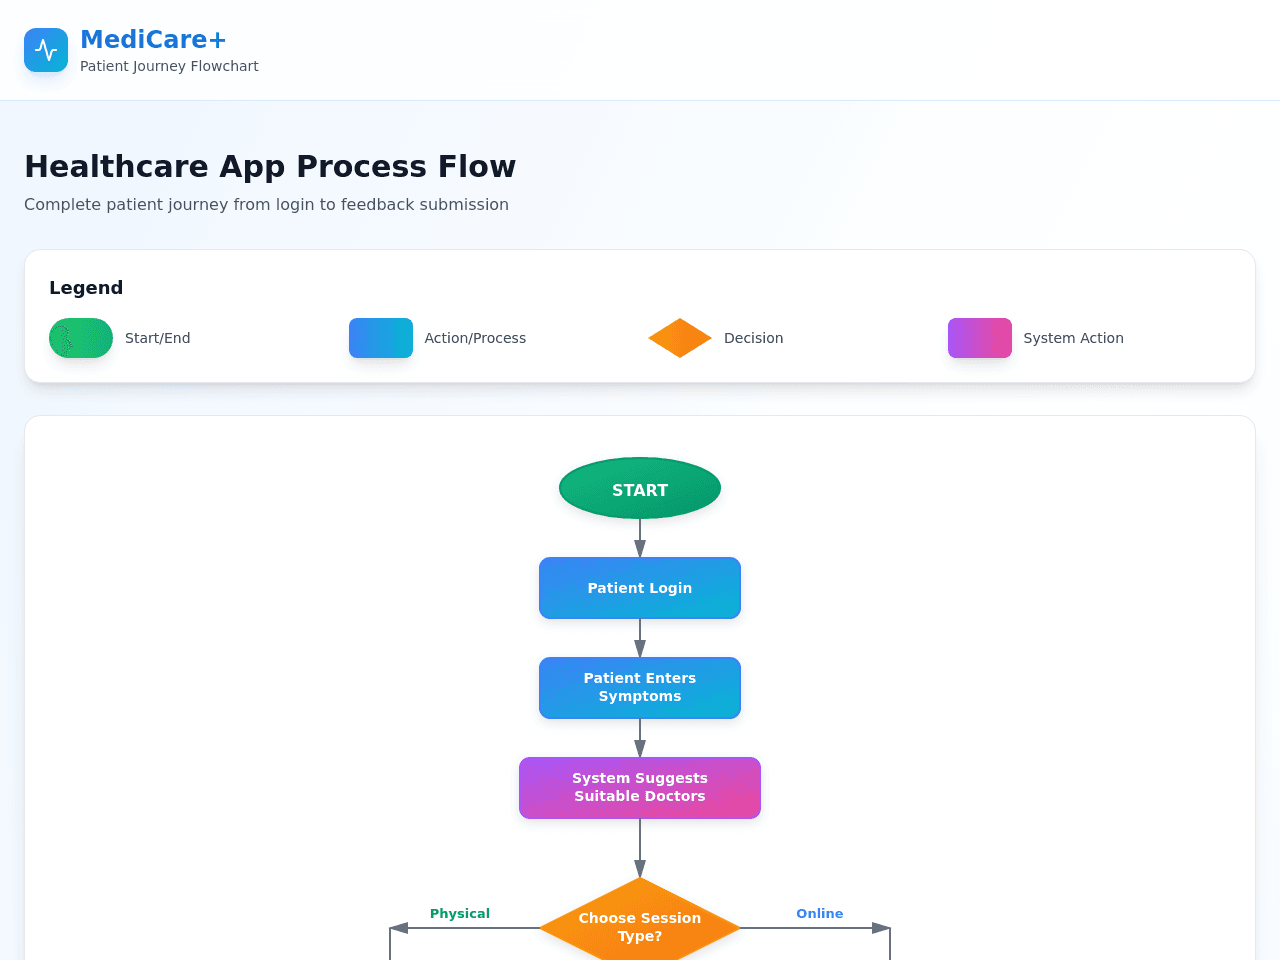Click the MediCare+ pulse logo icon
1280x960 pixels.
(x=46, y=50)
